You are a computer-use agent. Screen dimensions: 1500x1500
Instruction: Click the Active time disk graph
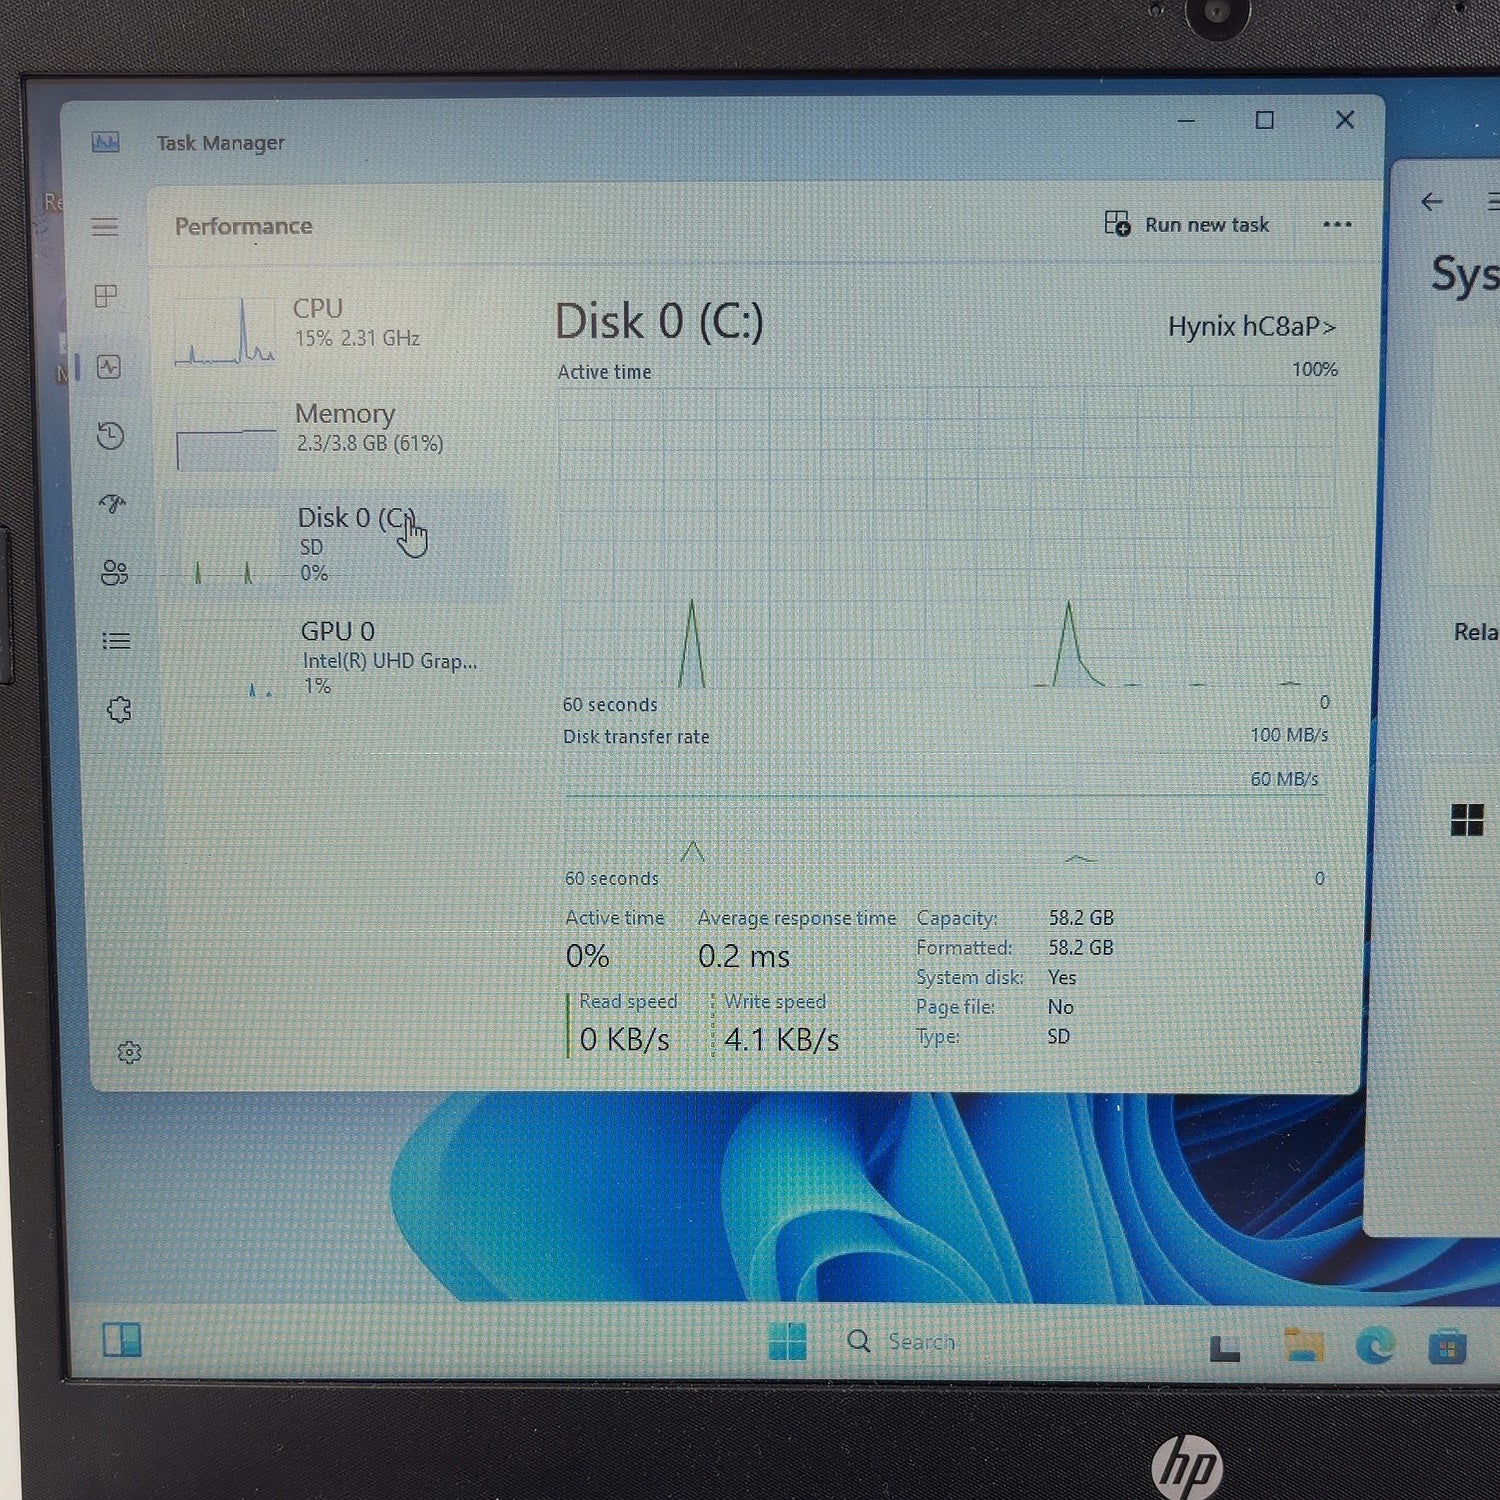pos(948,538)
